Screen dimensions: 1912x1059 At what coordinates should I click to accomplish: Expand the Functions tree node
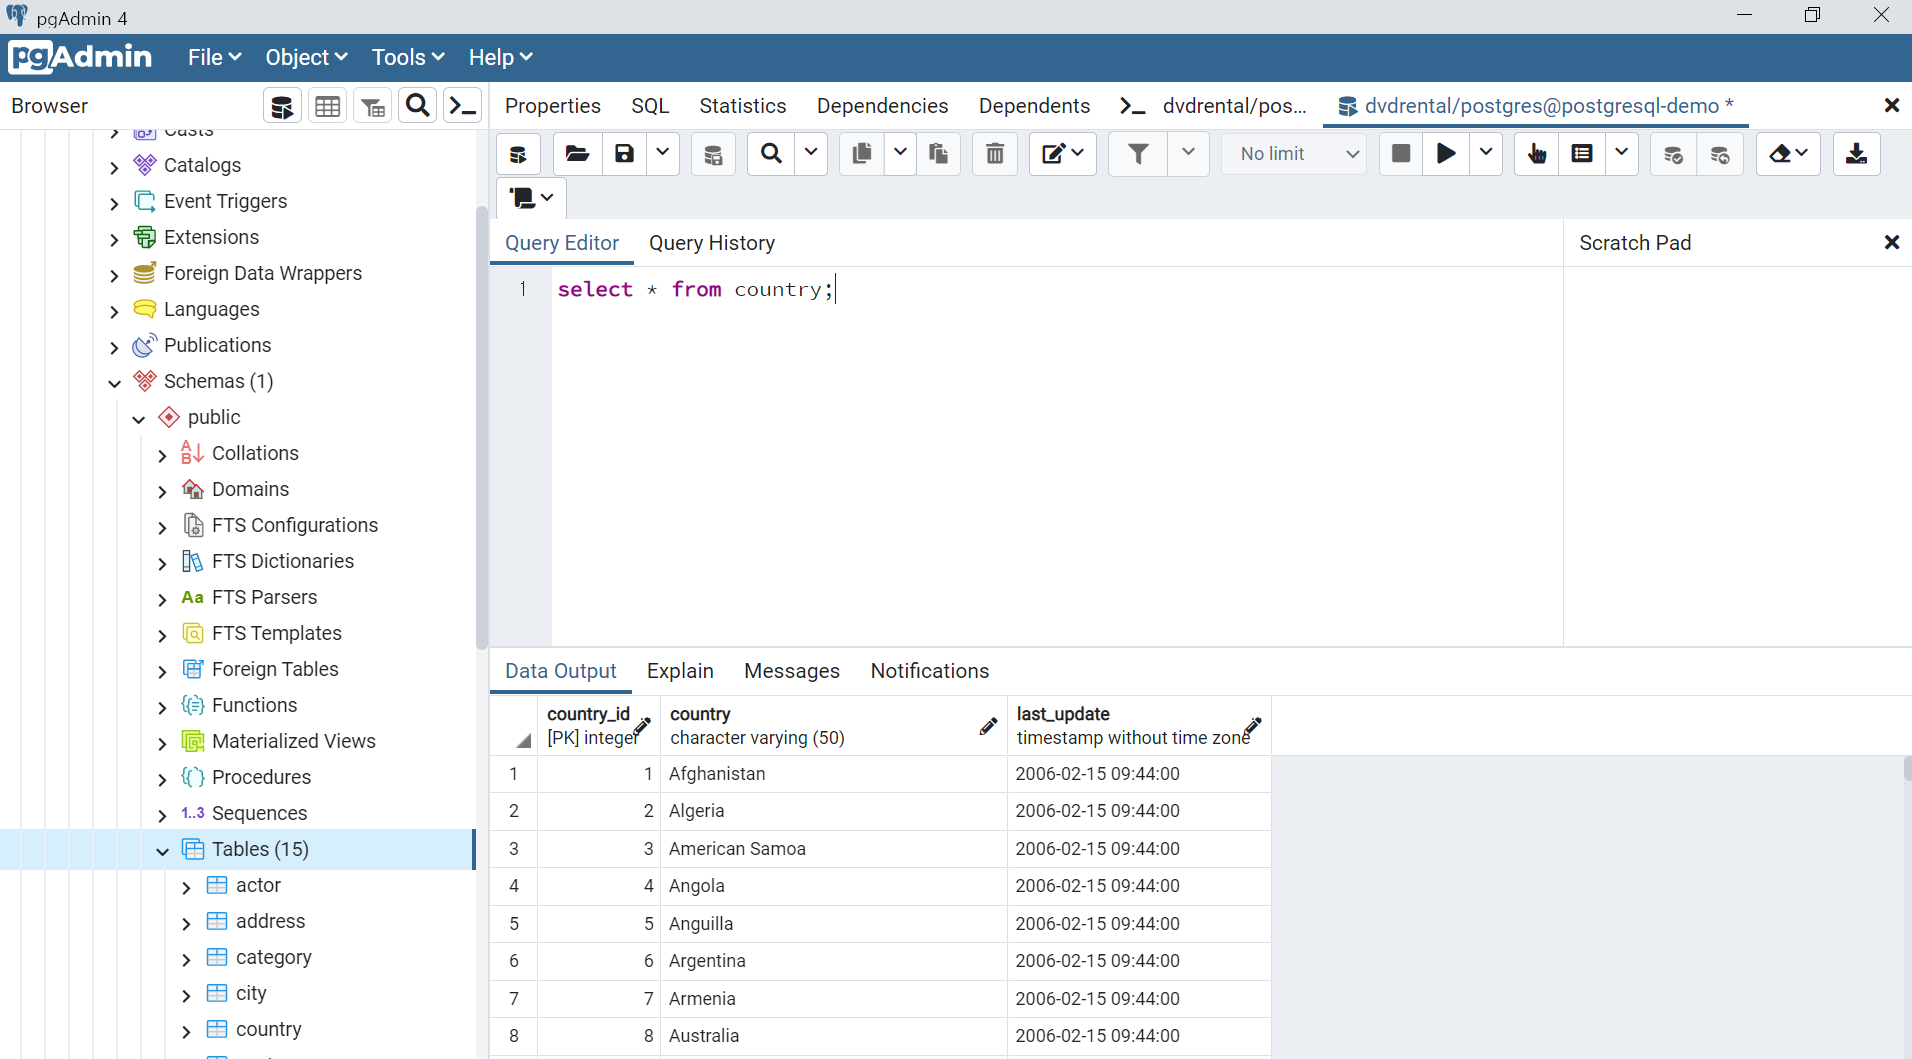(162, 707)
